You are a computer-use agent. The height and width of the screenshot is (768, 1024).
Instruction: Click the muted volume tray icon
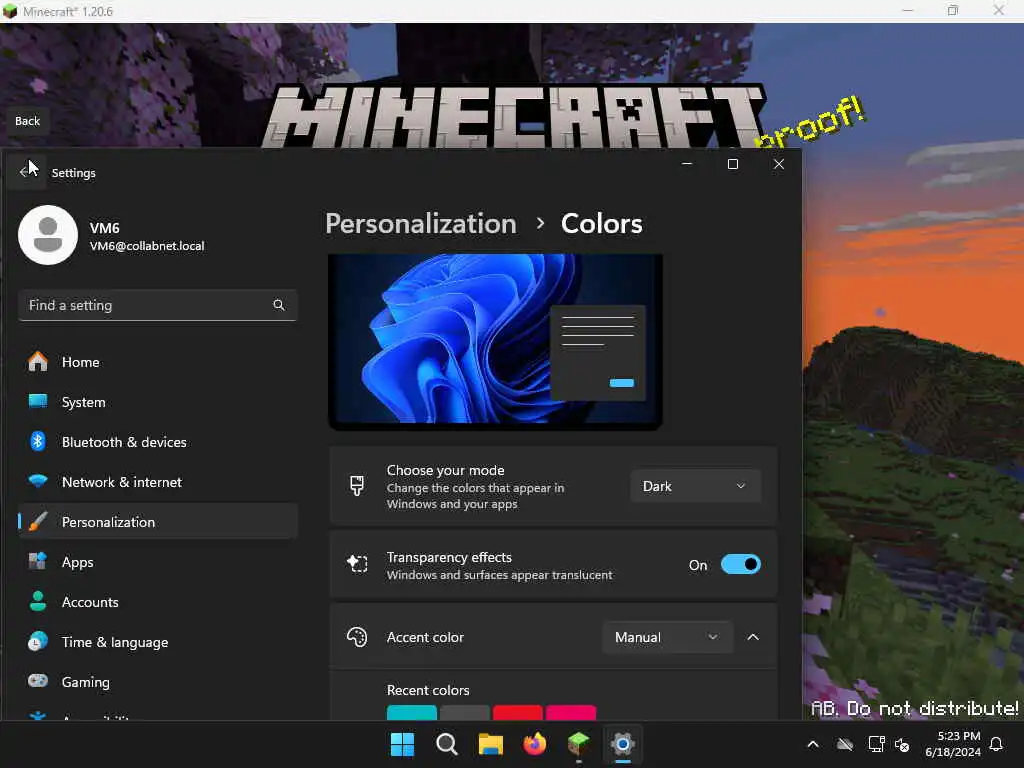coord(903,744)
